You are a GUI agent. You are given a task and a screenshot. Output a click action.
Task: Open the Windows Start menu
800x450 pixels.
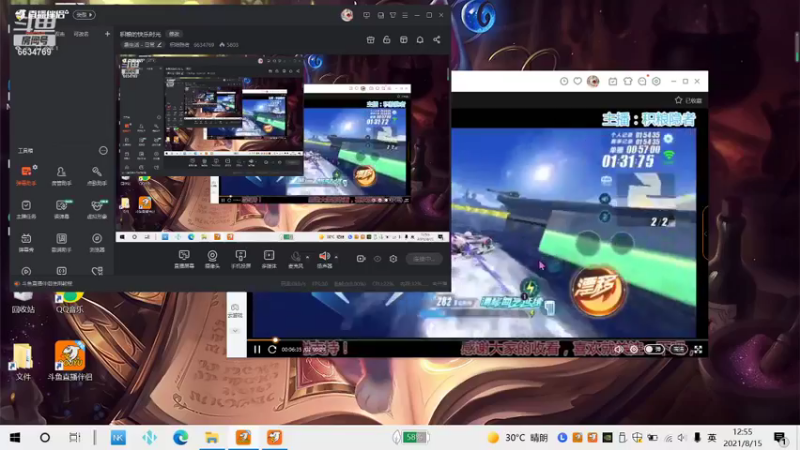15,437
